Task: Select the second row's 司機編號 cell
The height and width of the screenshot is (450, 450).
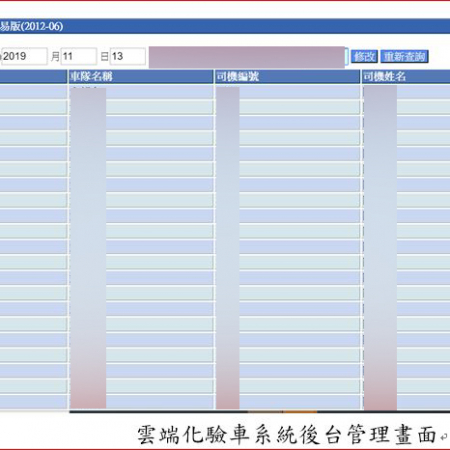Action: (287, 107)
